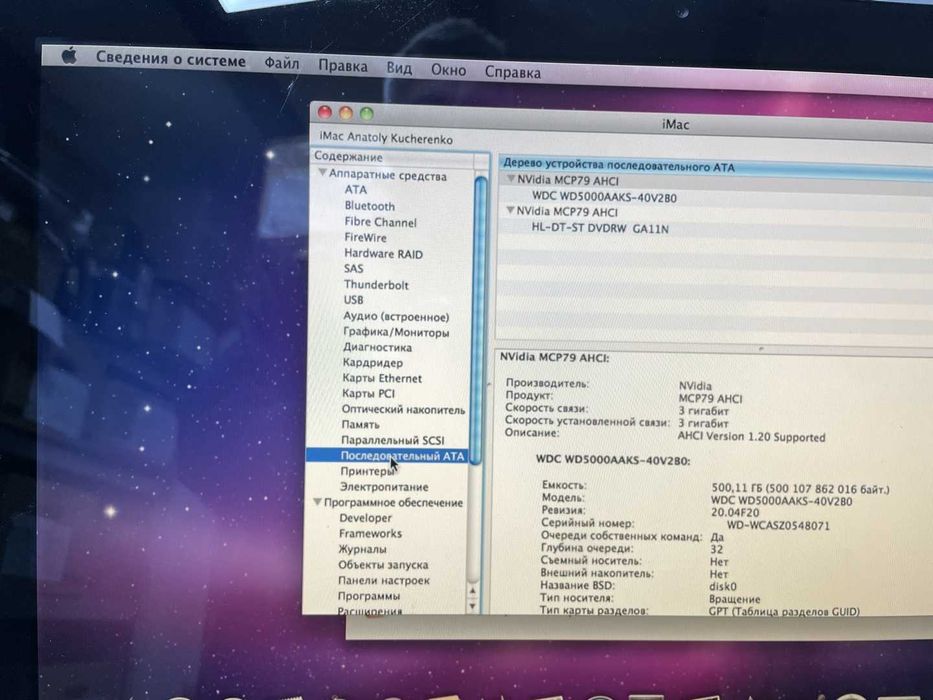933x700 pixels.
Task: Select Оптический накопитель in the sidebar
Action: click(x=403, y=410)
